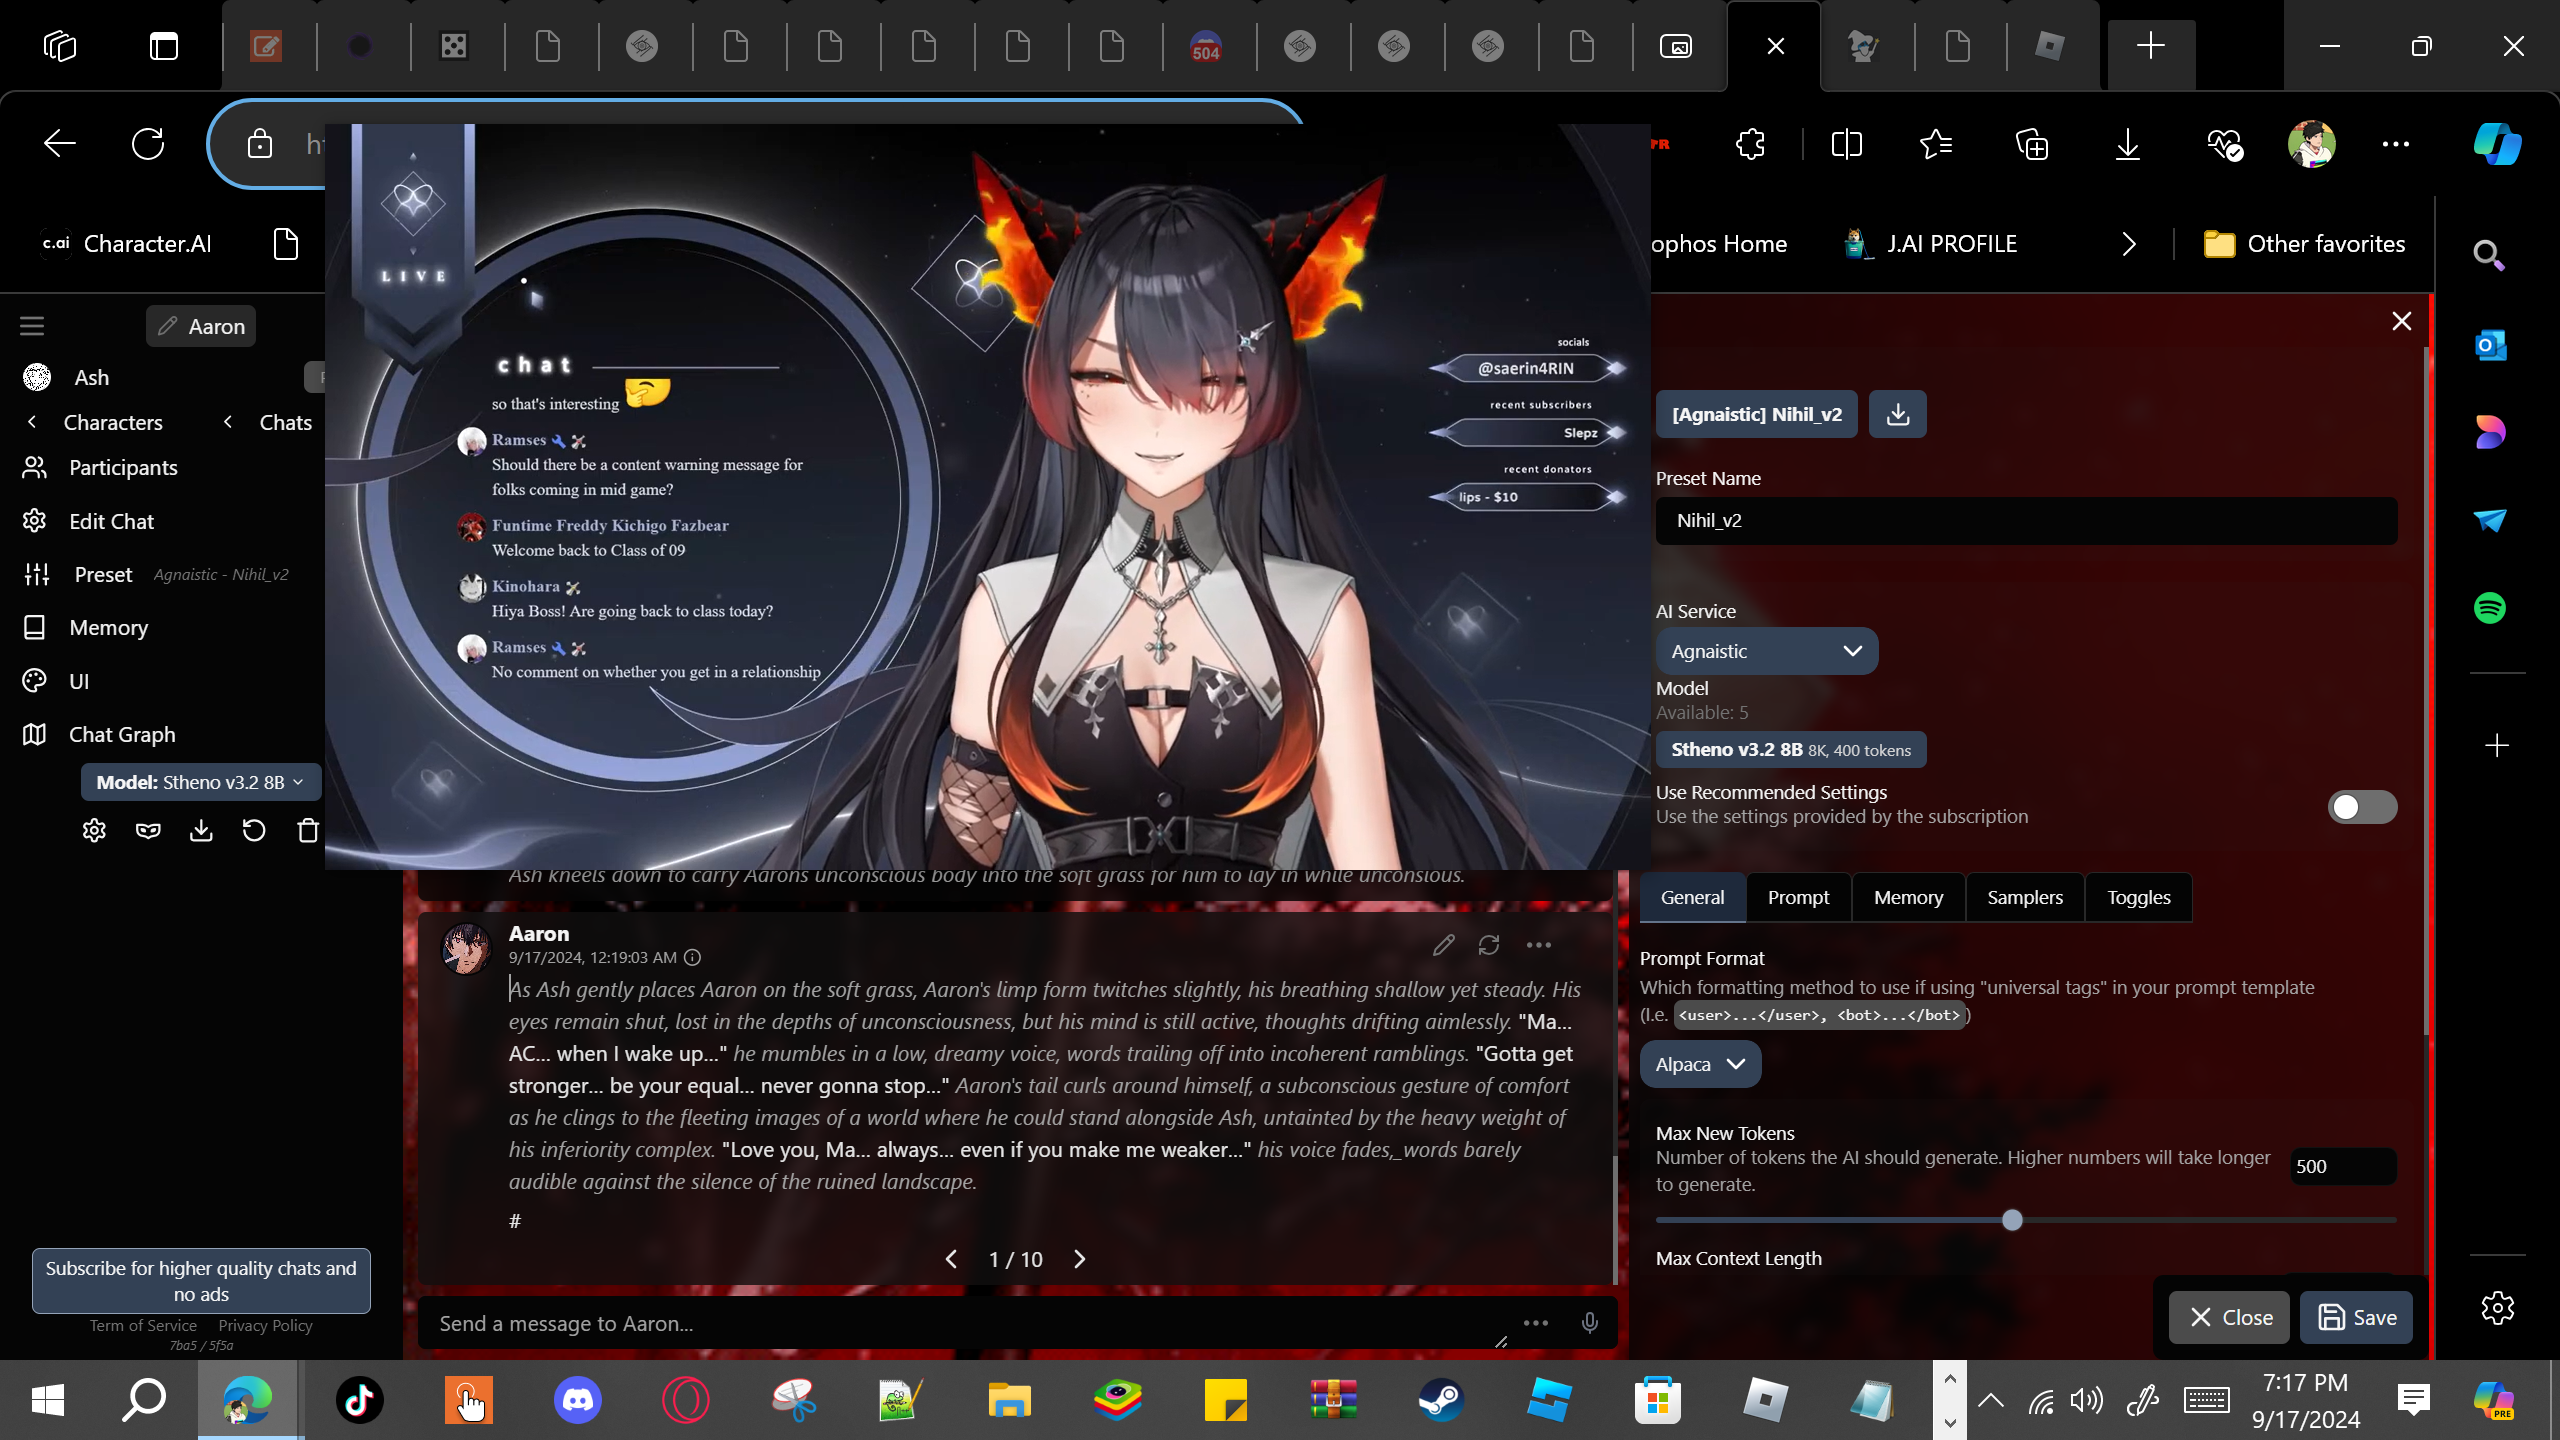Expand the Model Stheno v3.2 8B selector
This screenshot has height=1440, width=2560.
coord(200,782)
